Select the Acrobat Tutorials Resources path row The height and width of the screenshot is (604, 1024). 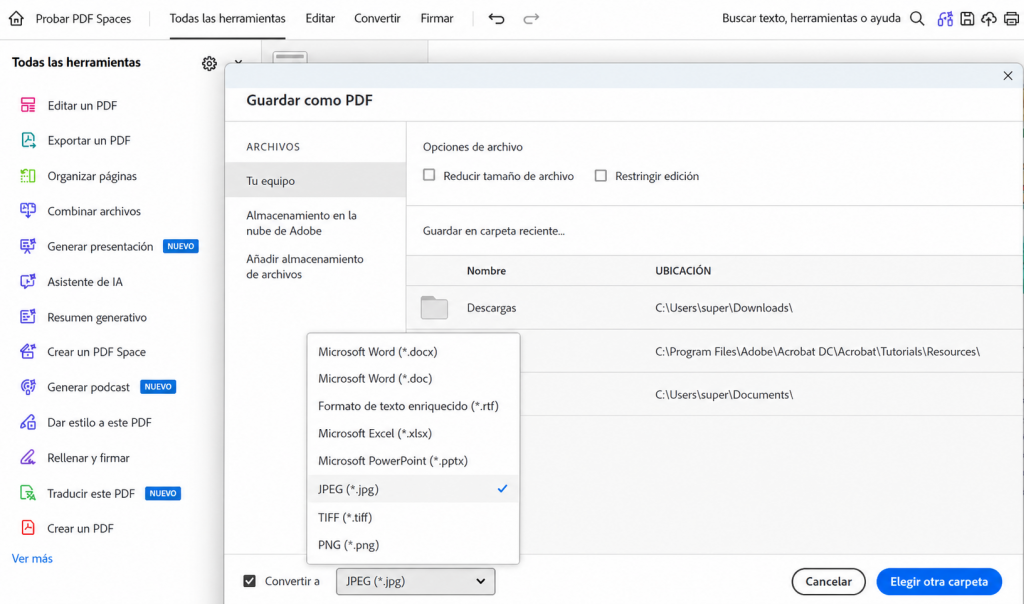tap(817, 351)
